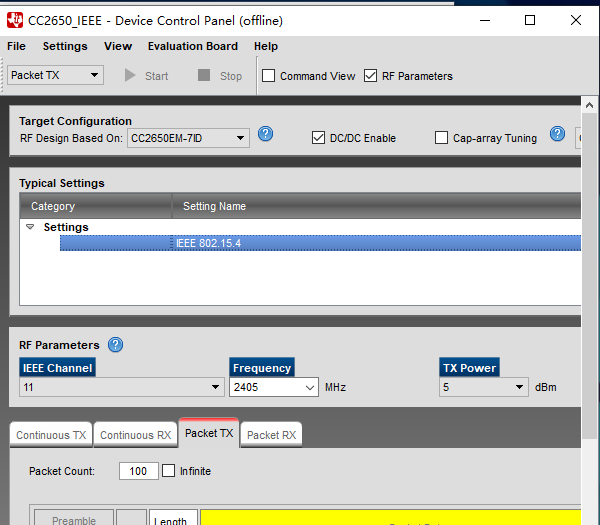
Task: Click the Preamble packet field box
Action: (x=74, y=517)
